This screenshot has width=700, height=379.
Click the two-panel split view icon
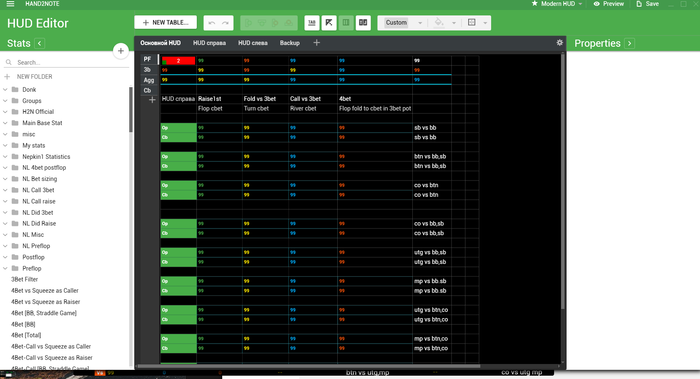(x=363, y=23)
